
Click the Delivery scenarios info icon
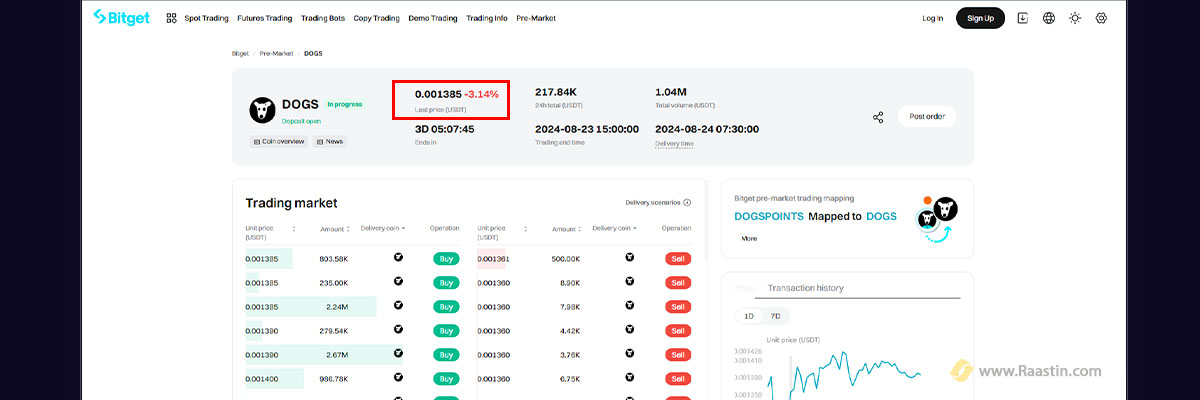click(x=687, y=202)
